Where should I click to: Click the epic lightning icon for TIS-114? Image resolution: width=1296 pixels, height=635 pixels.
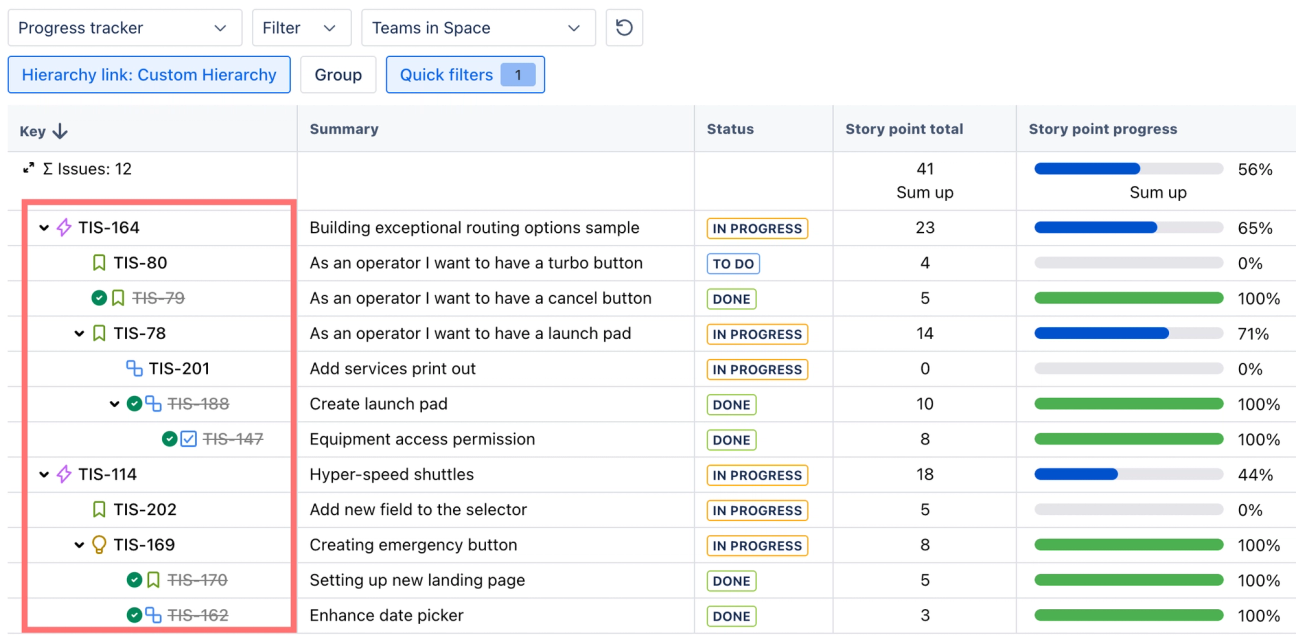64,474
